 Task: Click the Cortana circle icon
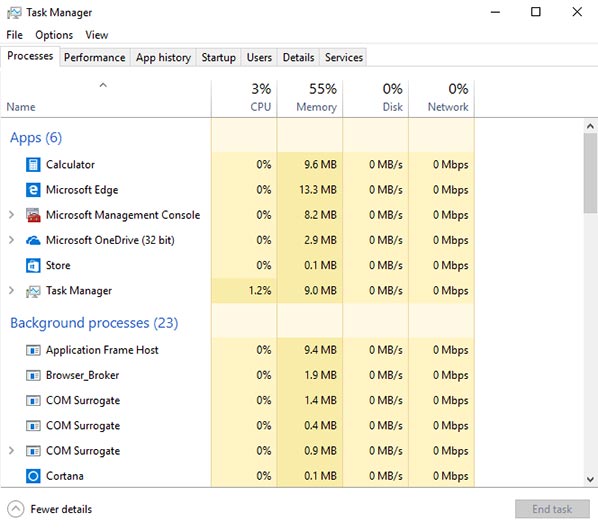33,476
